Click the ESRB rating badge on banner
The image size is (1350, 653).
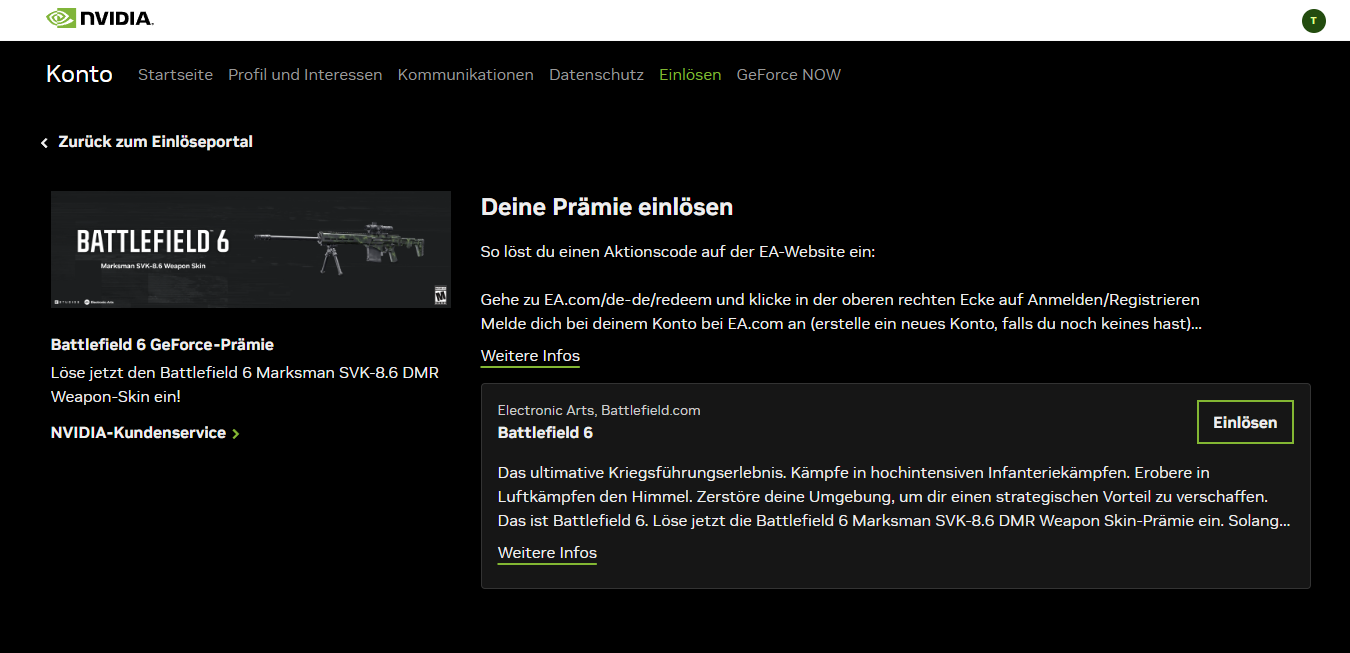point(438,295)
